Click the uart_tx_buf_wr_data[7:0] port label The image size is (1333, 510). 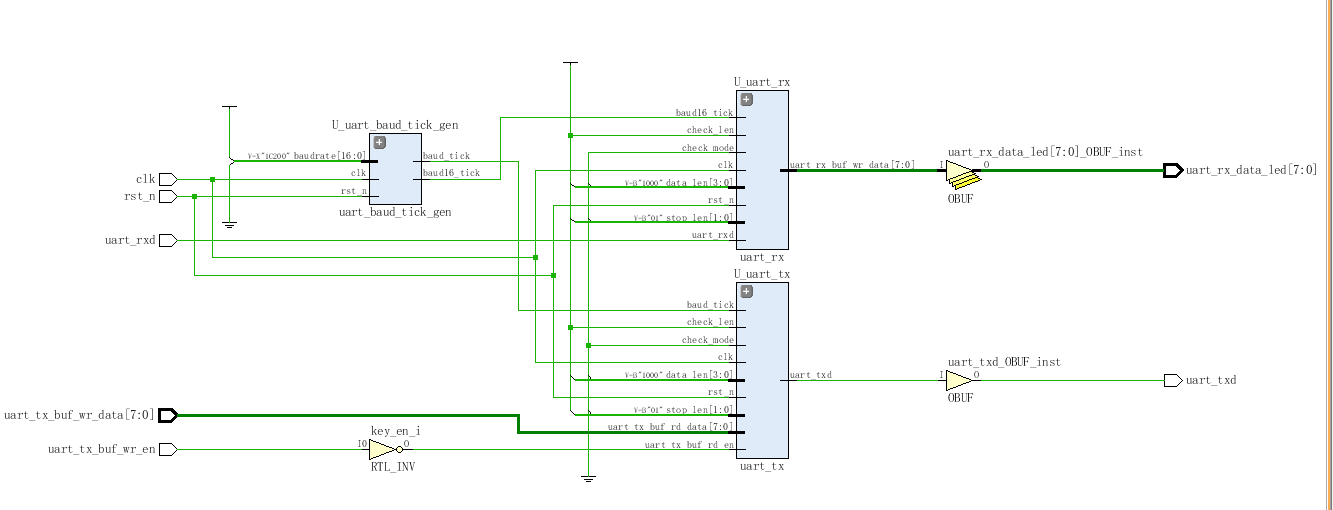79,415
